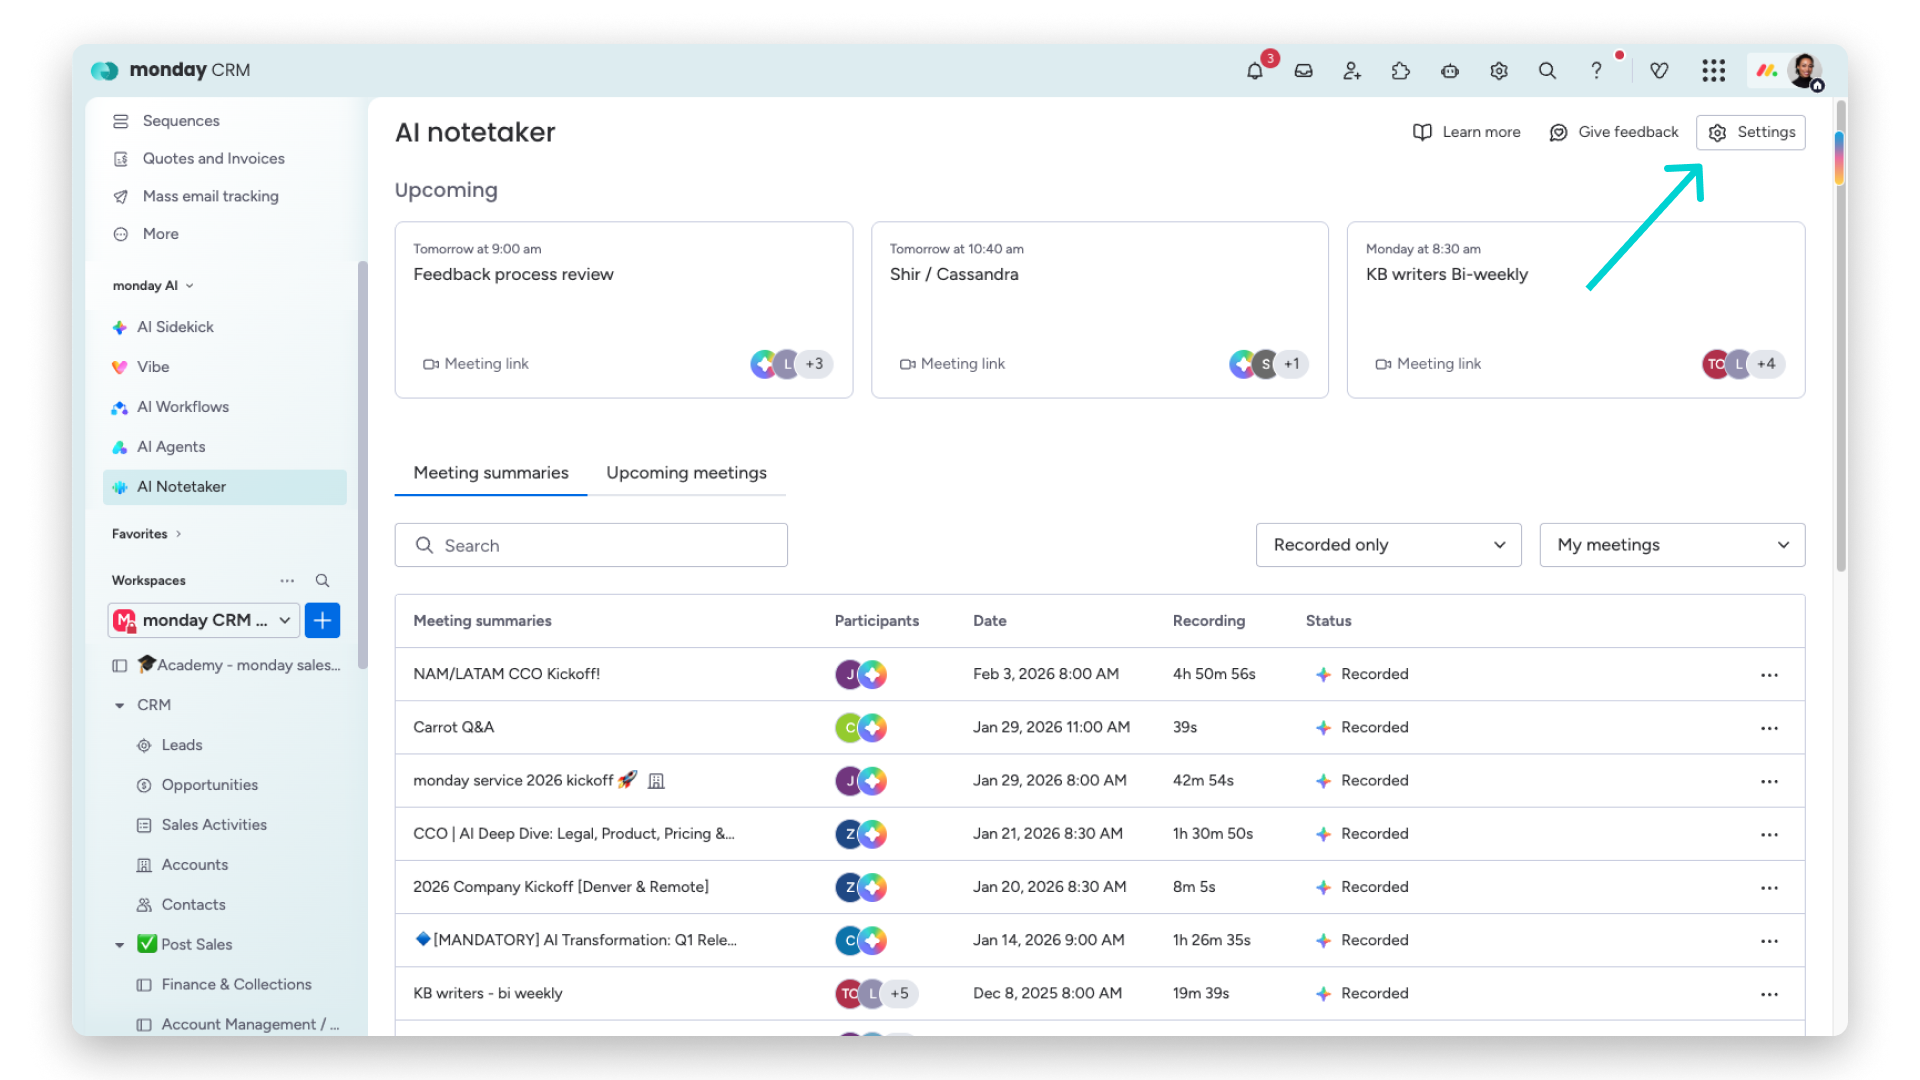Open options for KB writers - bi weekly
The image size is (1920, 1080).
click(x=1769, y=994)
